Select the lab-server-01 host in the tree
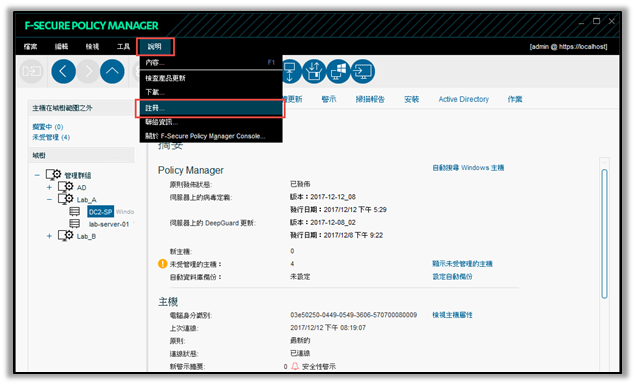This screenshot has width=635, height=385. pyautogui.click(x=109, y=224)
